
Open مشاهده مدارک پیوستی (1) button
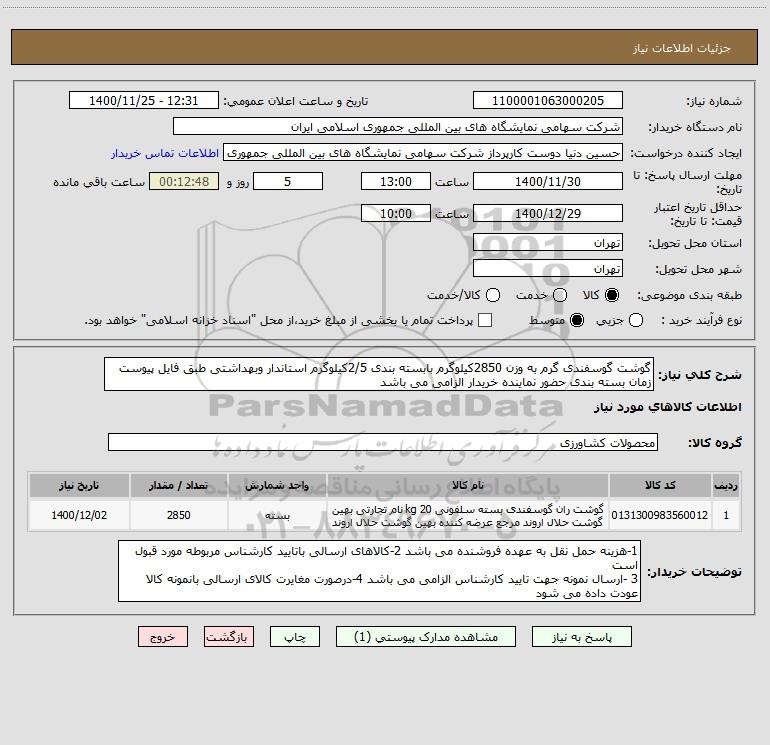point(426,637)
